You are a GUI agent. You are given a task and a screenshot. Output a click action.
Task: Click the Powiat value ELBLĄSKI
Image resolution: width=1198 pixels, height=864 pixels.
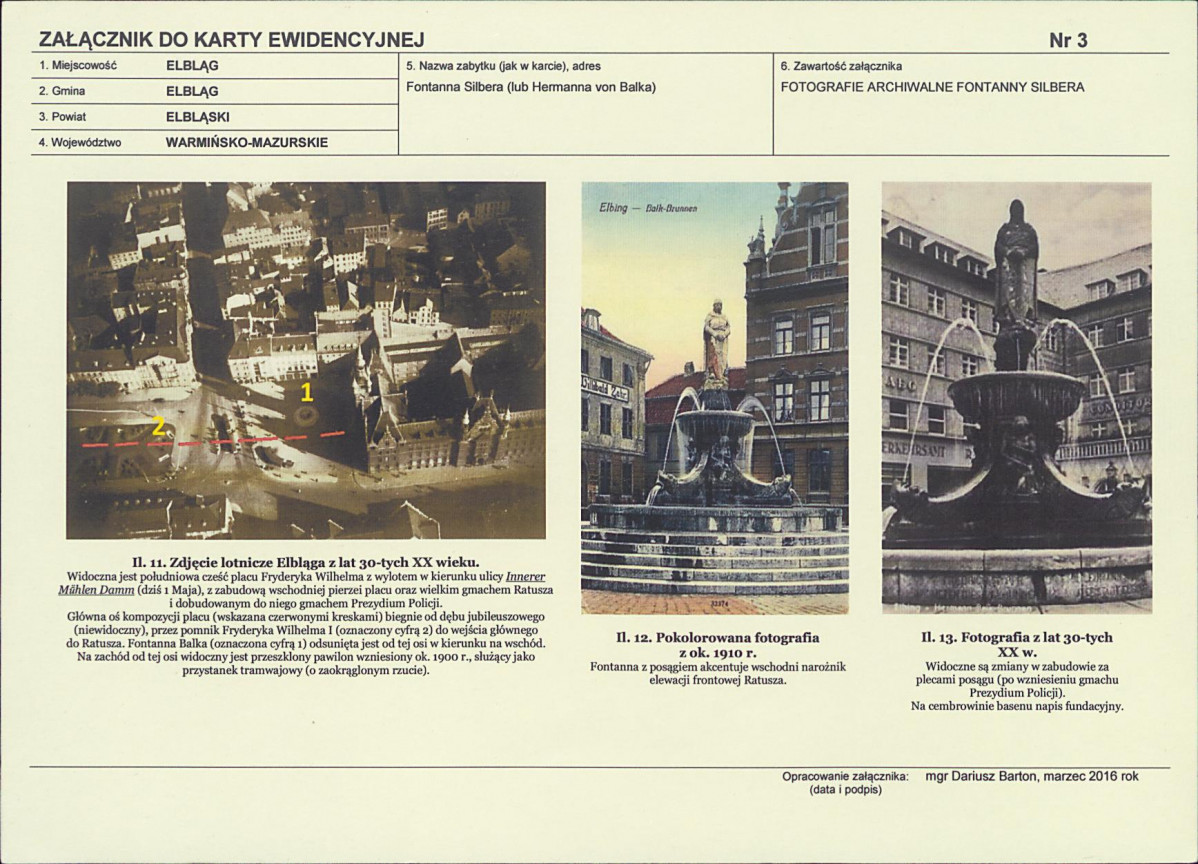point(197,117)
